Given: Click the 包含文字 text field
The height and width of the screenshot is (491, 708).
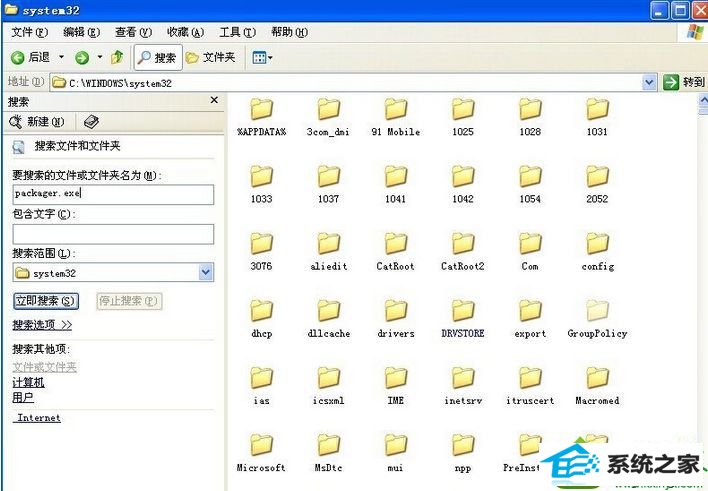Looking at the screenshot, I should [113, 234].
